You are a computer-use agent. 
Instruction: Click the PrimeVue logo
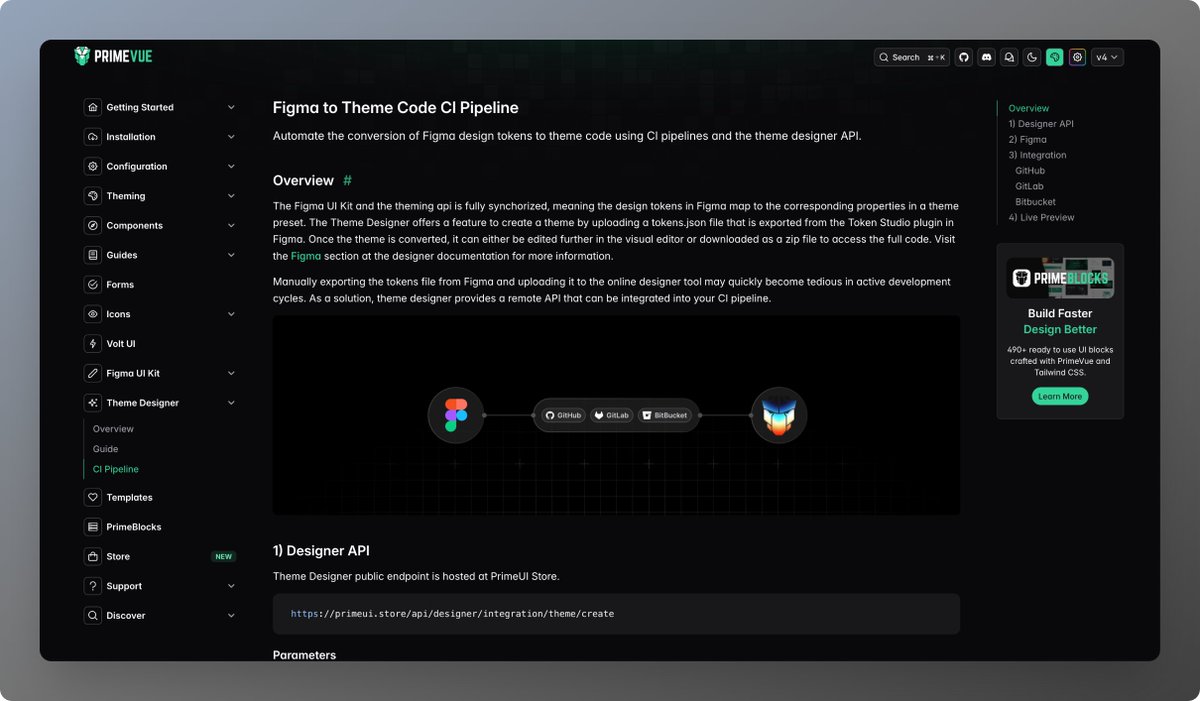point(113,56)
